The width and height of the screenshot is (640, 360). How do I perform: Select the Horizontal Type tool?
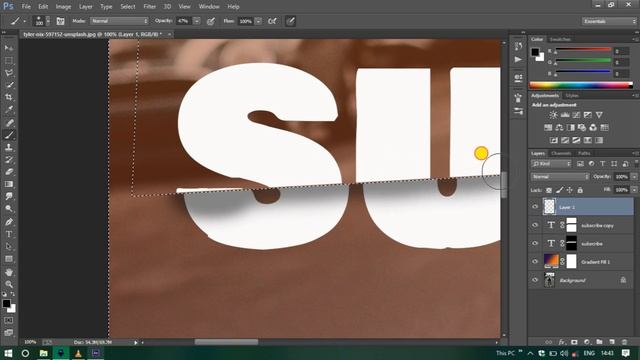click(x=9, y=234)
